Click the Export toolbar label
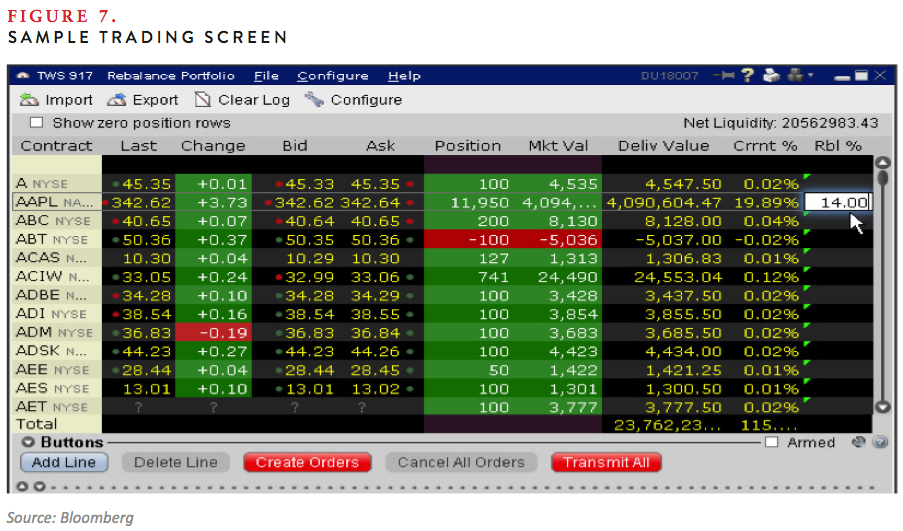This screenshot has width=903, height=531. [155, 100]
